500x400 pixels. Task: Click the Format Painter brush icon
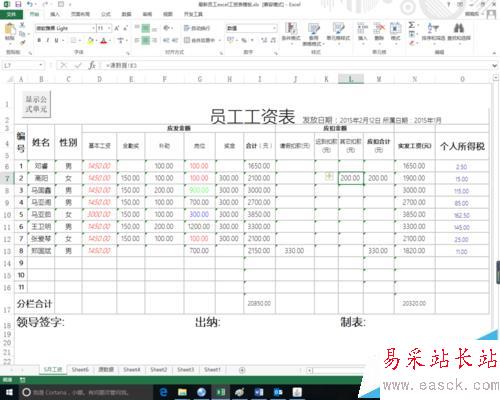pyautogui.click(x=22, y=42)
